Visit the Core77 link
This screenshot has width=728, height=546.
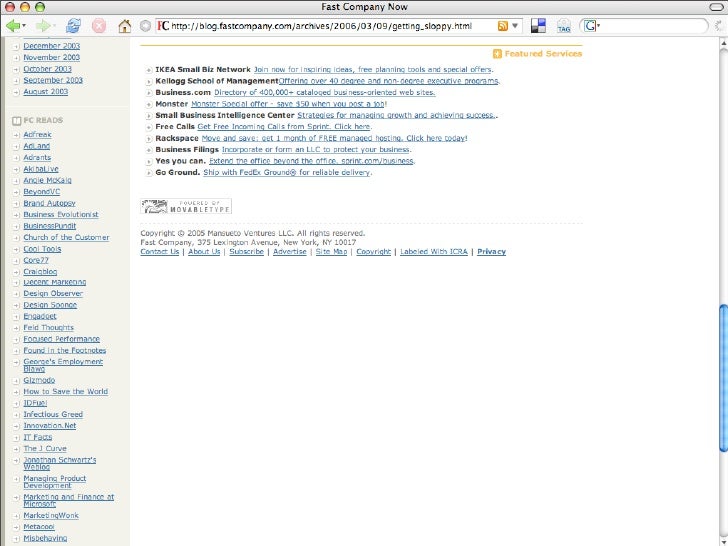pyautogui.click(x=36, y=260)
